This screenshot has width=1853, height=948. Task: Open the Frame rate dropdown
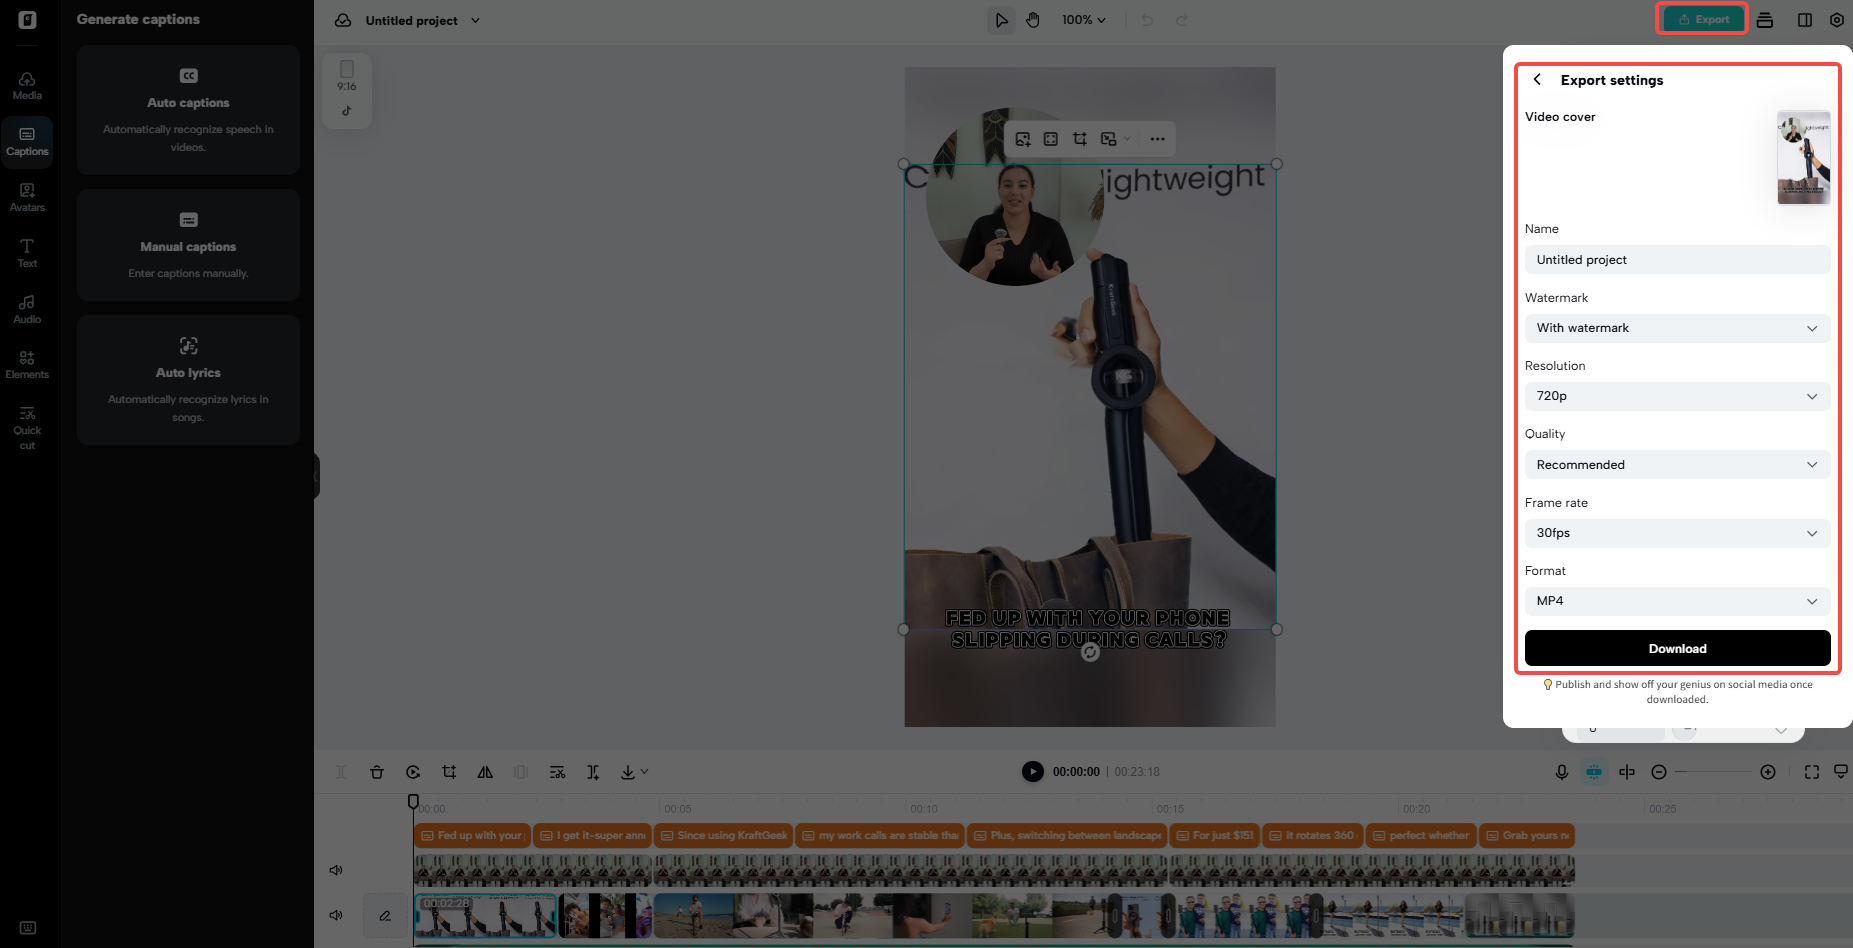1677,533
